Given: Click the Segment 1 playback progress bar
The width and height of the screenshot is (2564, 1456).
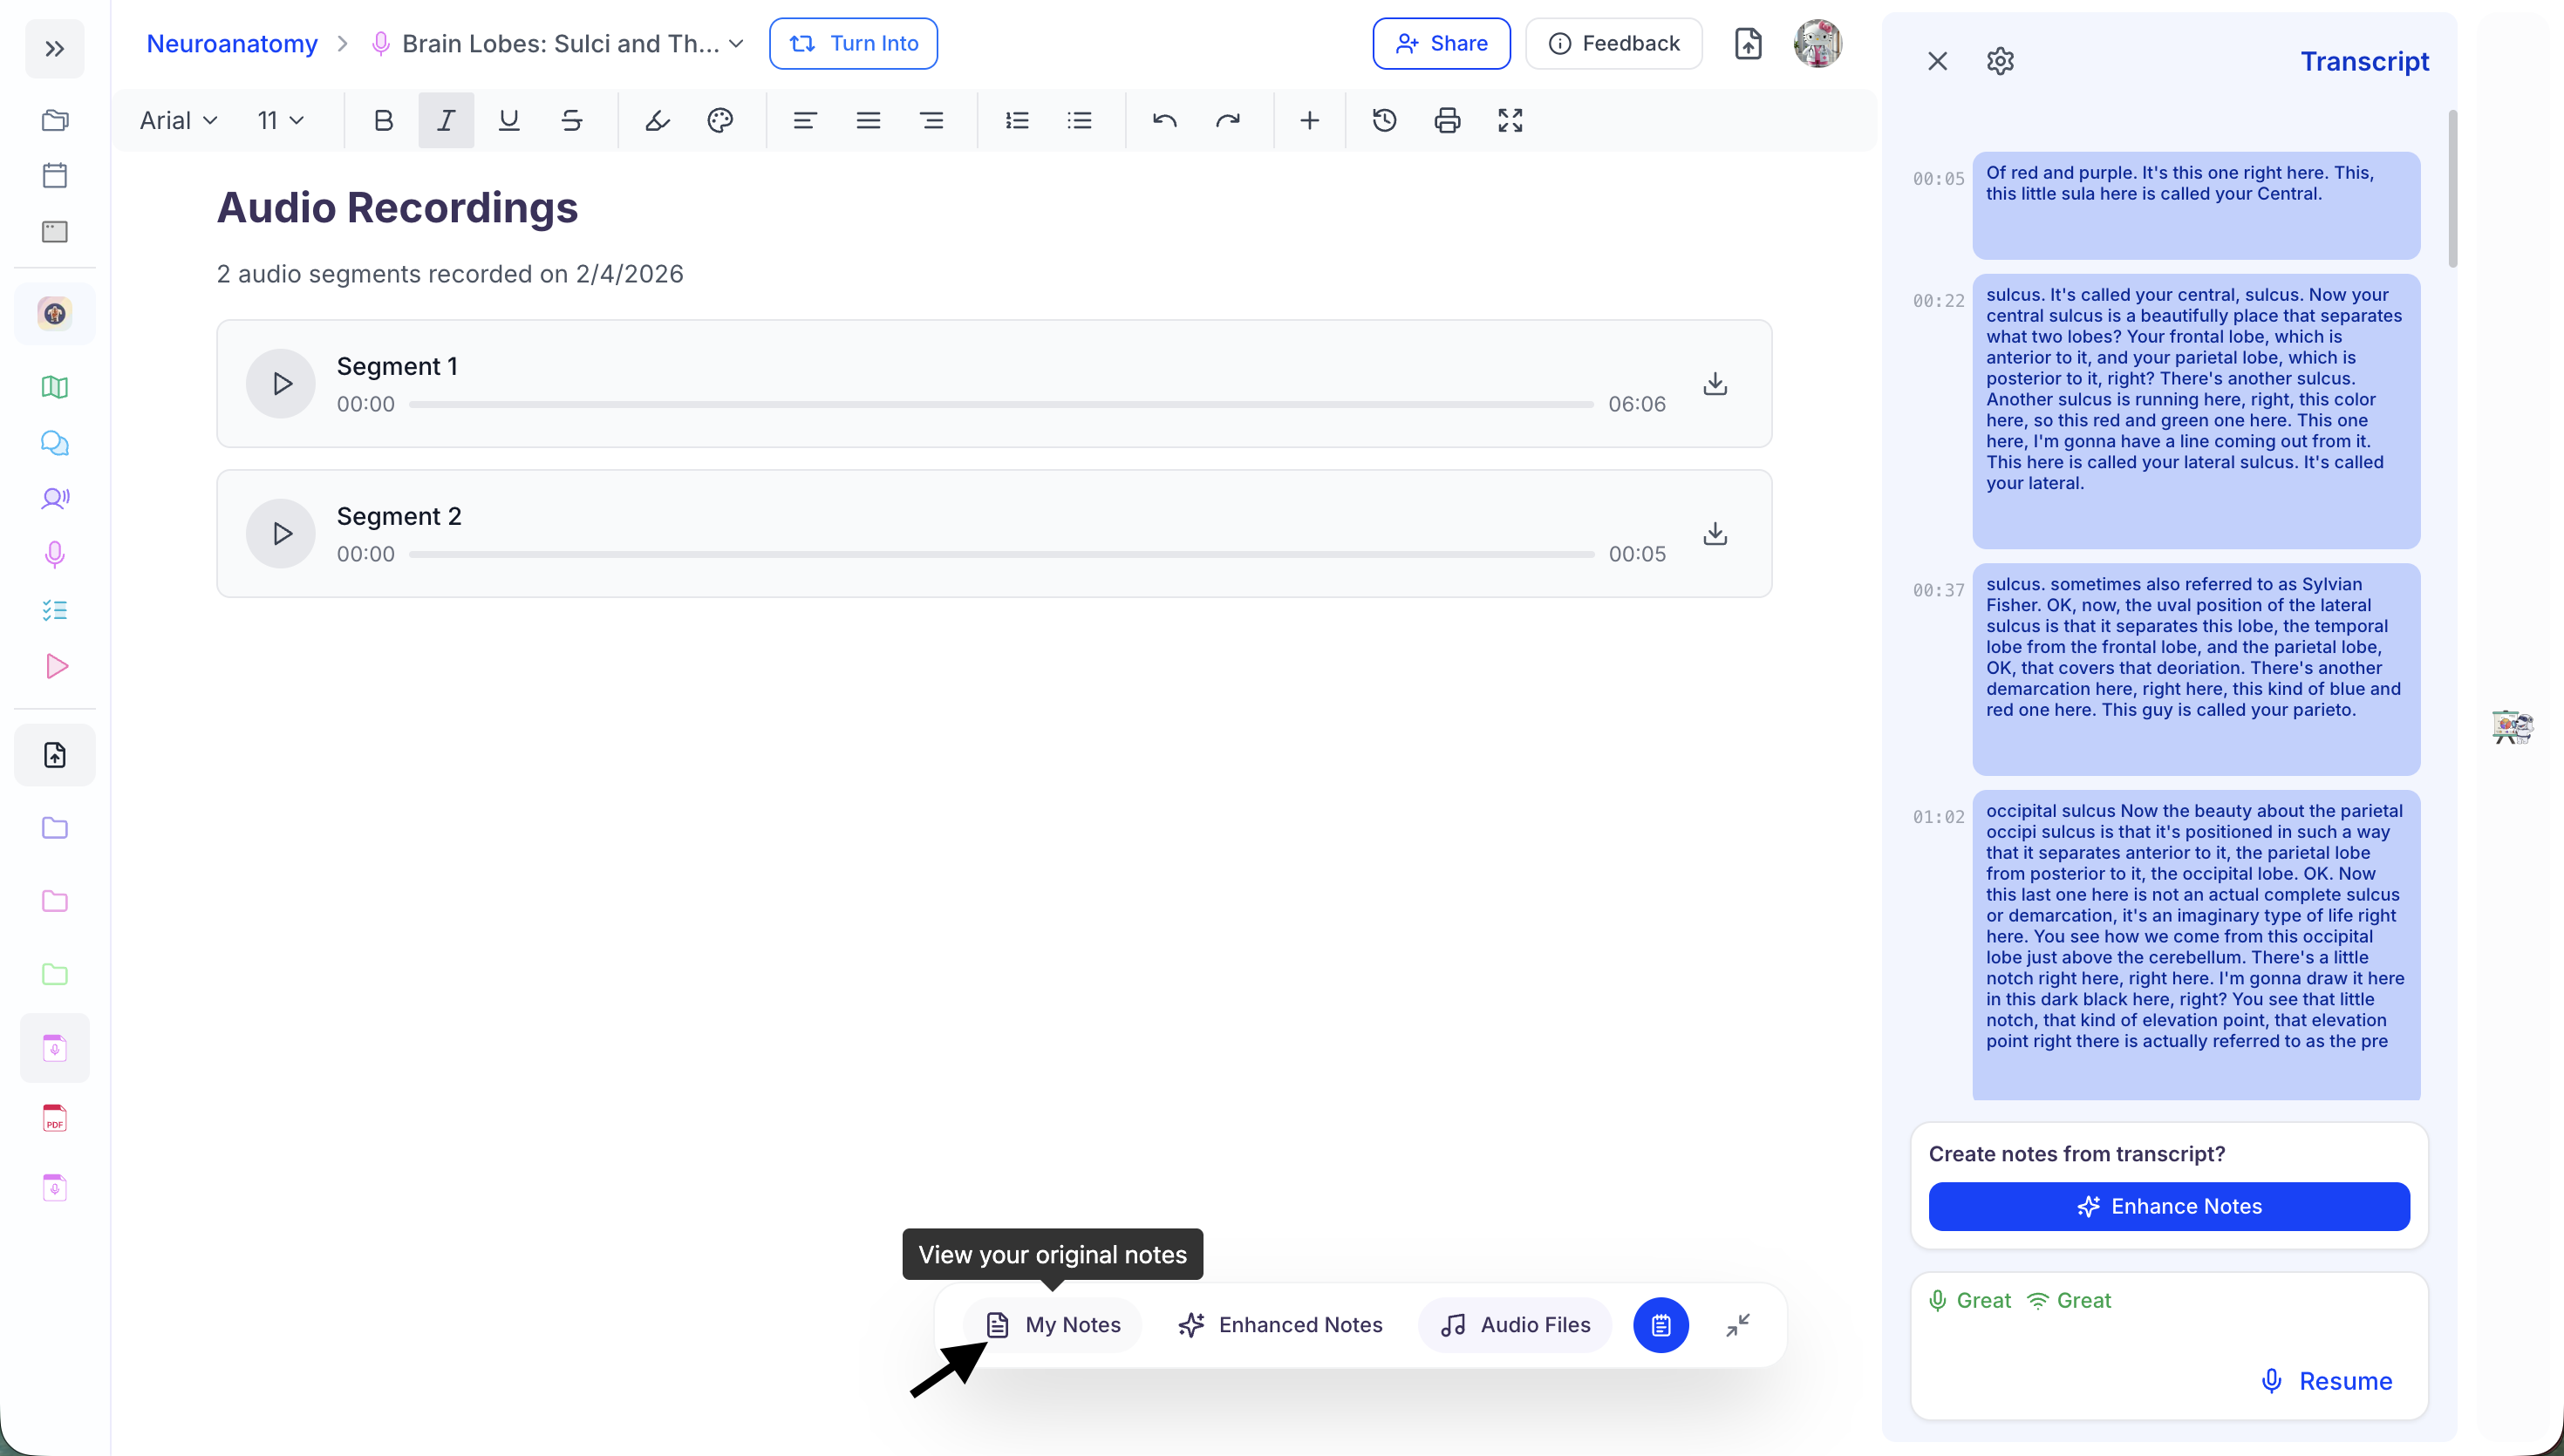Looking at the screenshot, I should (x=1000, y=405).
